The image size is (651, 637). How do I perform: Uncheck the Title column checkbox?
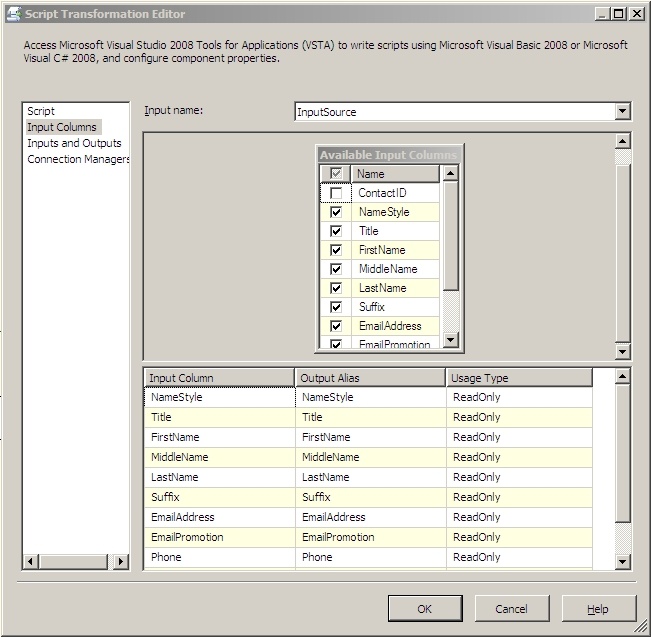point(335,231)
